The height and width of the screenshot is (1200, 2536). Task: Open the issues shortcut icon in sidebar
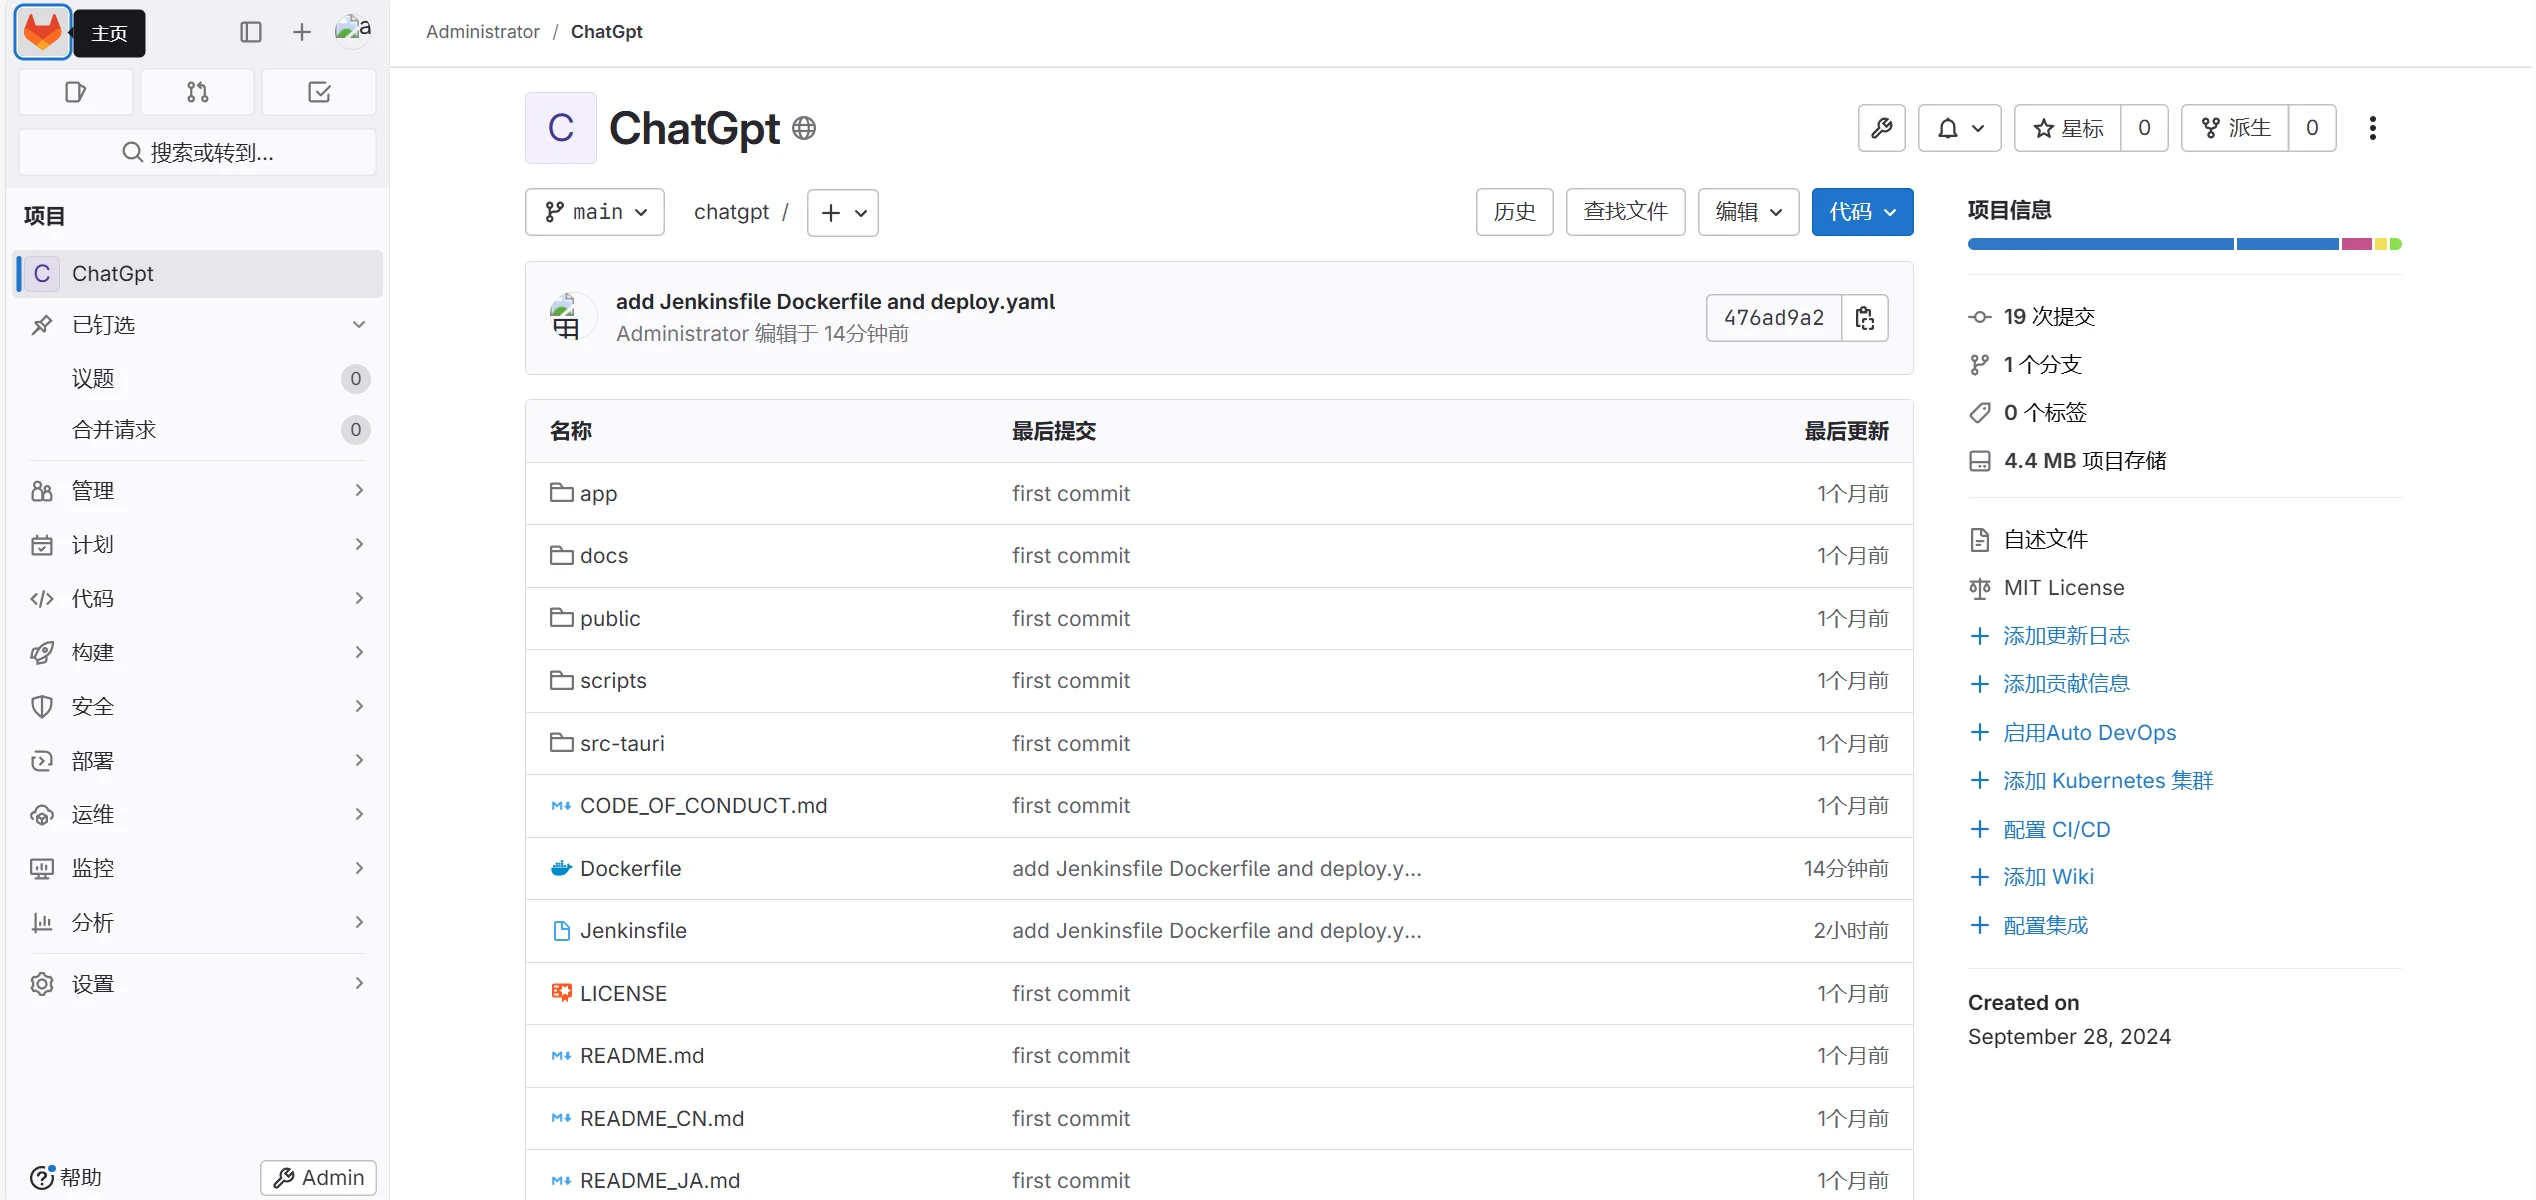pos(76,92)
